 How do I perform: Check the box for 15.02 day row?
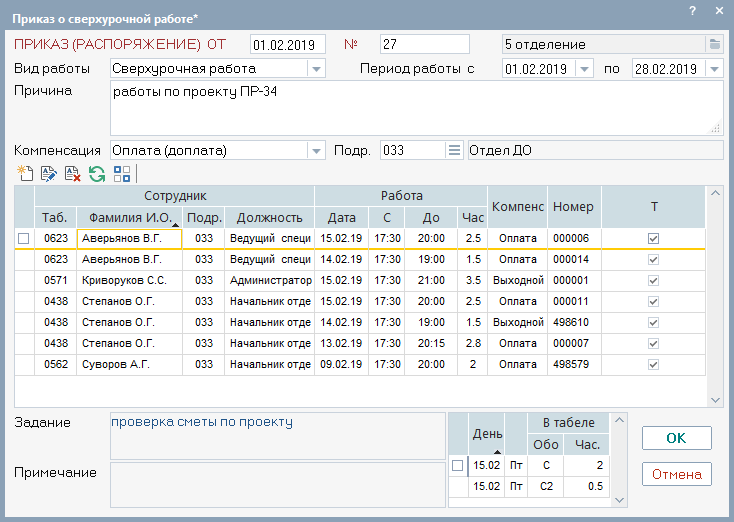pyautogui.click(x=457, y=465)
